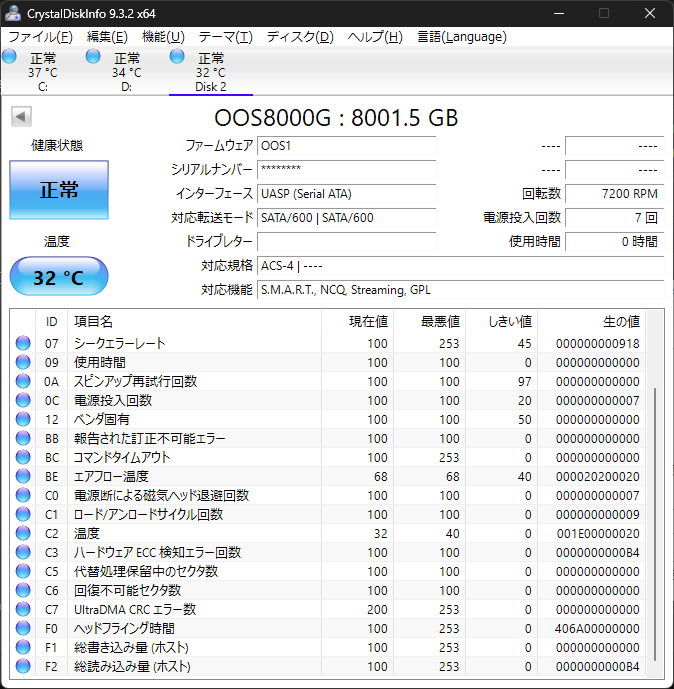Click status orb for BE エアフロー温度 row

pyautogui.click(x=23, y=476)
